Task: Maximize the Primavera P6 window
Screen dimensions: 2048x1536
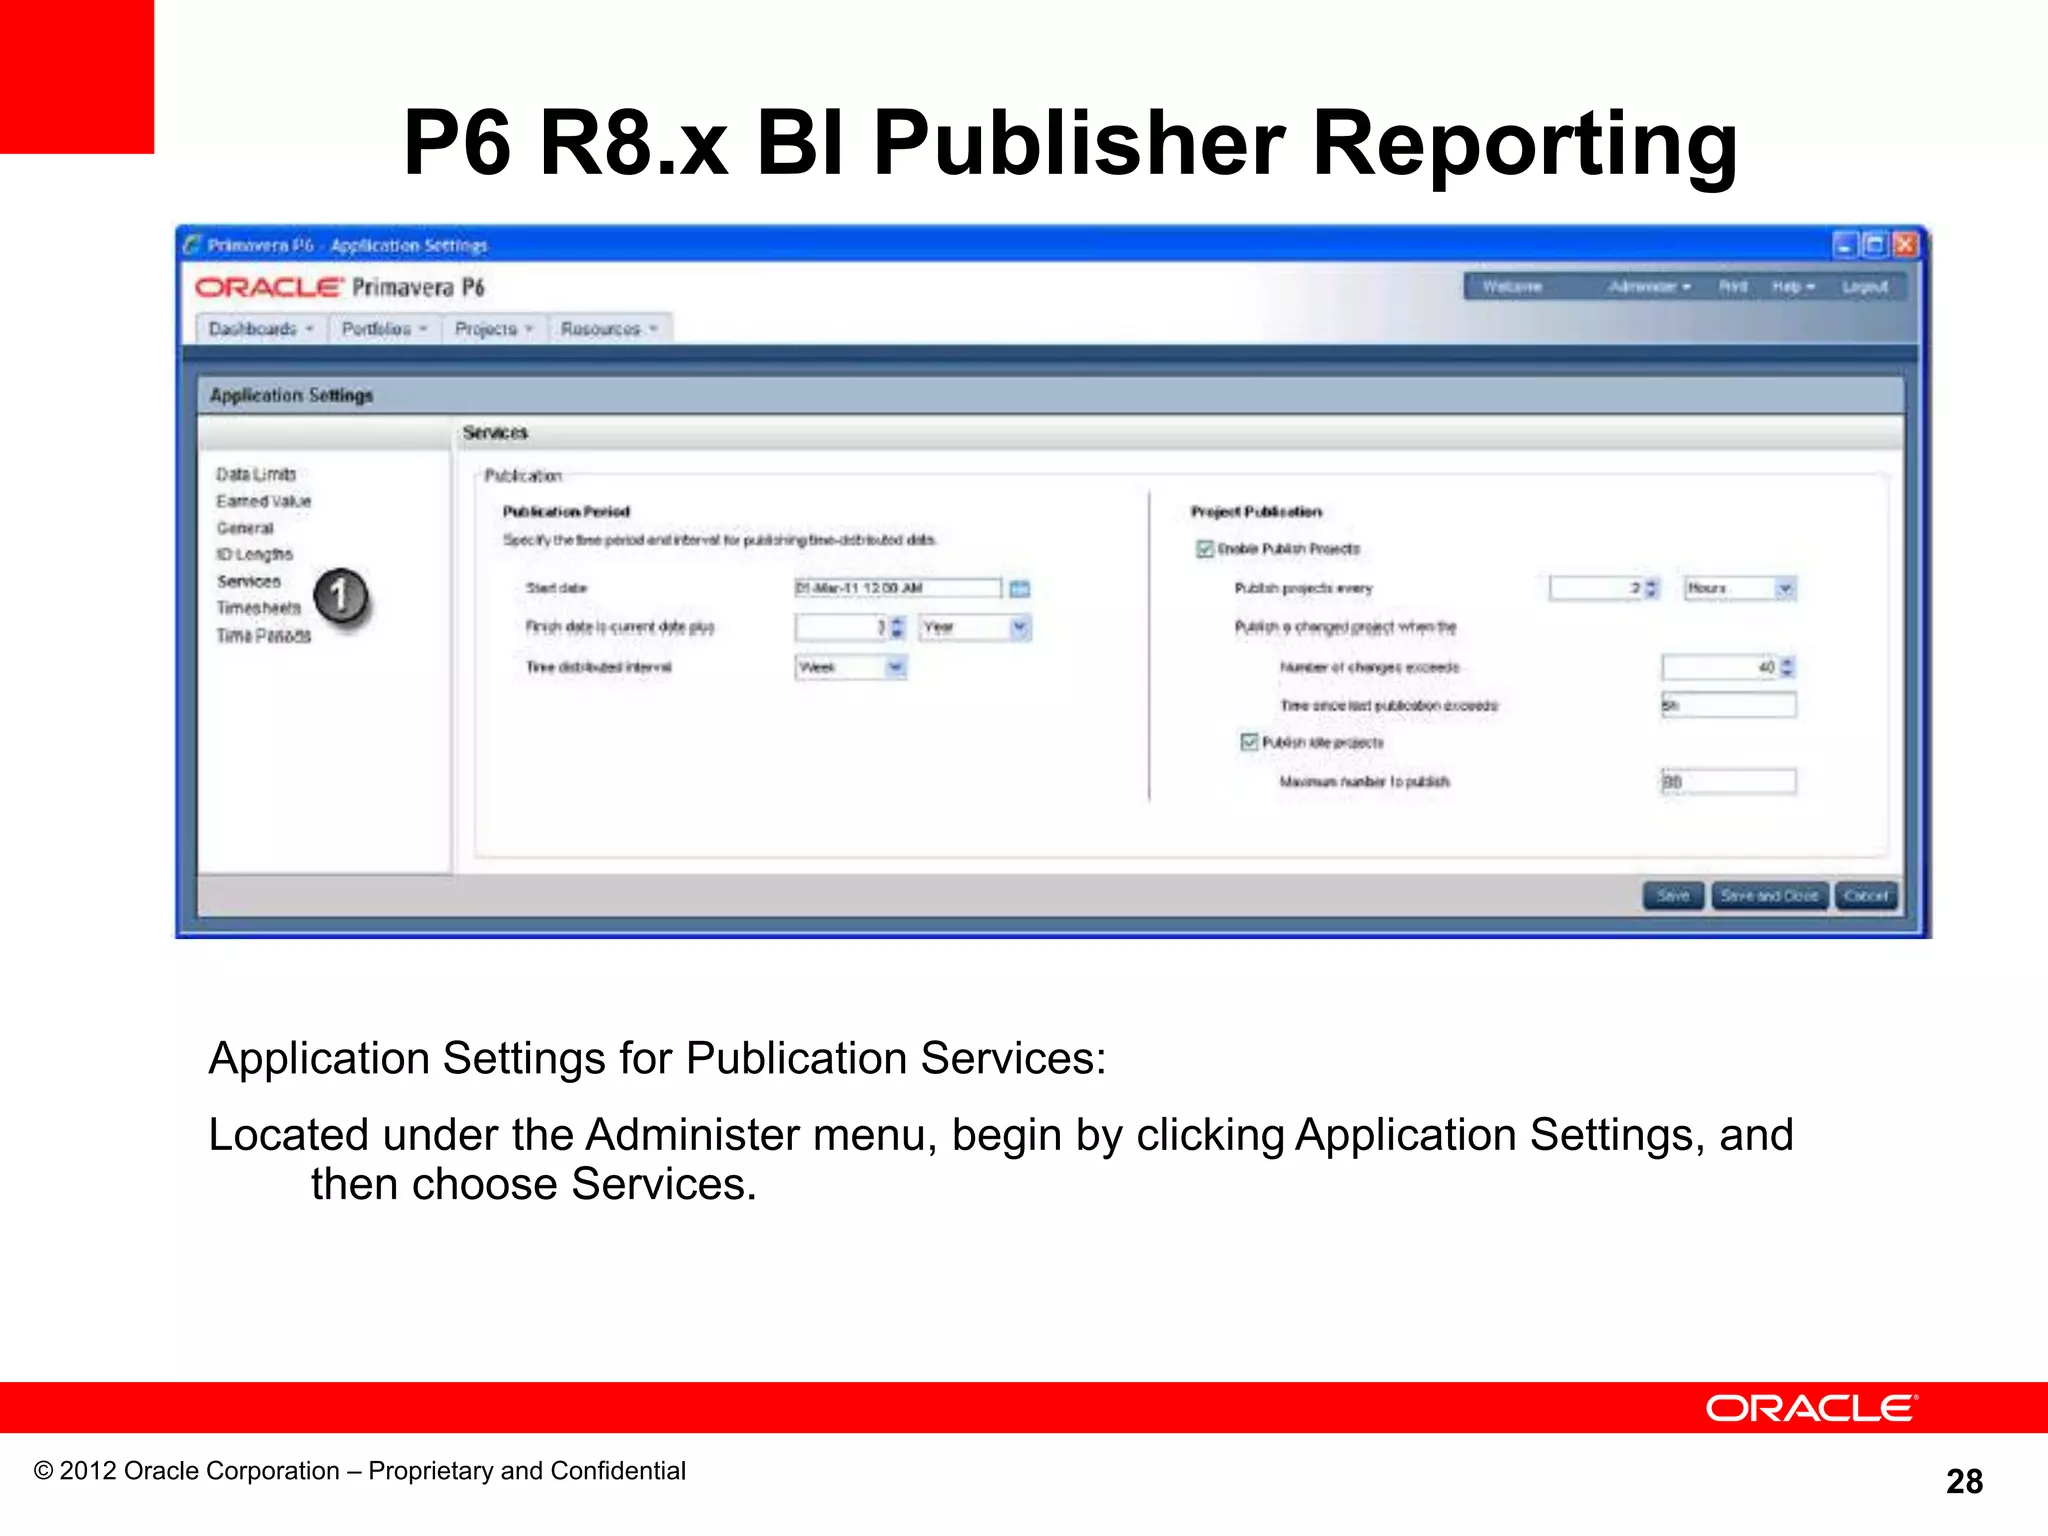Action: click(1875, 245)
